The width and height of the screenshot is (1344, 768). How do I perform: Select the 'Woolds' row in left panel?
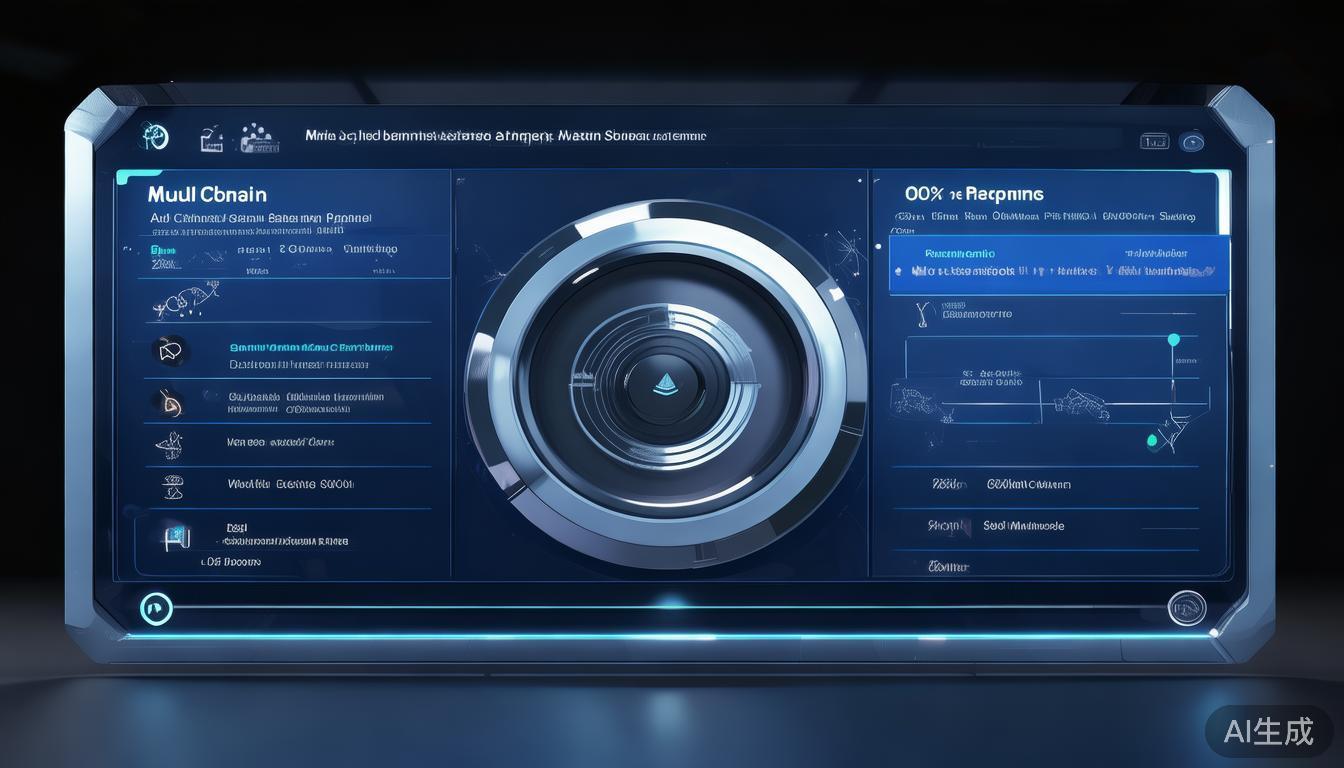[290, 484]
